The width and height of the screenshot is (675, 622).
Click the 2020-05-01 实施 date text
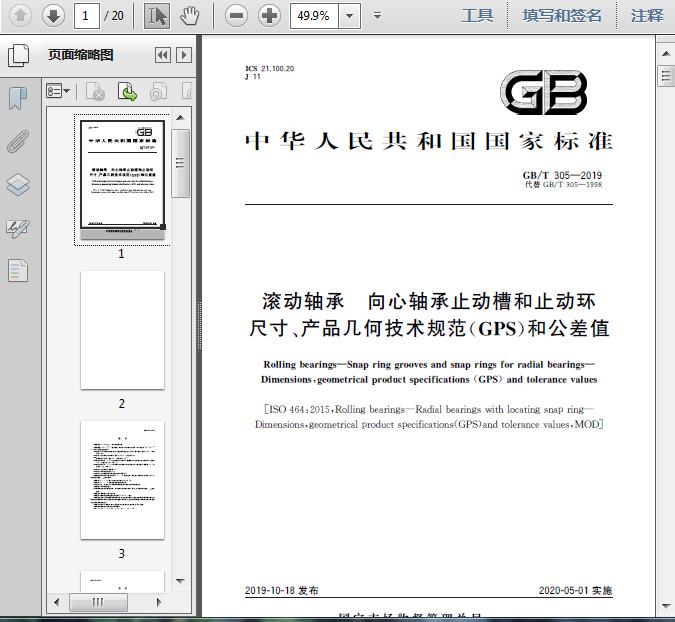pos(576,590)
